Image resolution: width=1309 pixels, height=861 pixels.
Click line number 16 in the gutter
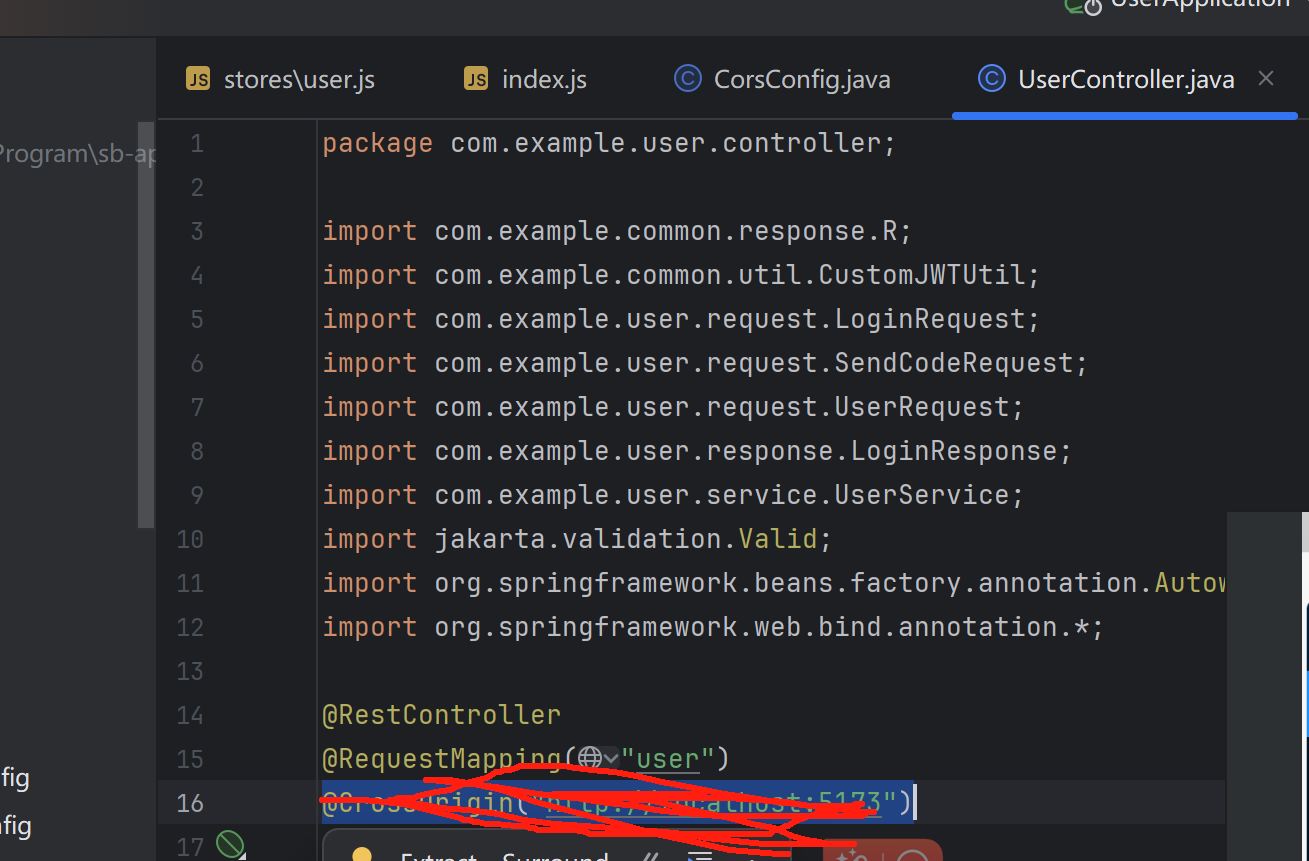[x=189, y=803]
